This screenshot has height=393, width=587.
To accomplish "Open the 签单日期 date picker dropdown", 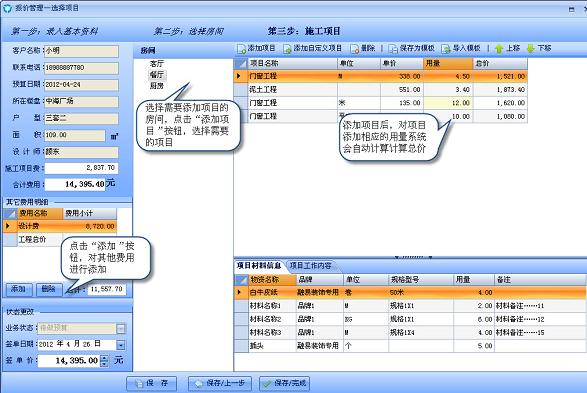I will (x=121, y=345).
